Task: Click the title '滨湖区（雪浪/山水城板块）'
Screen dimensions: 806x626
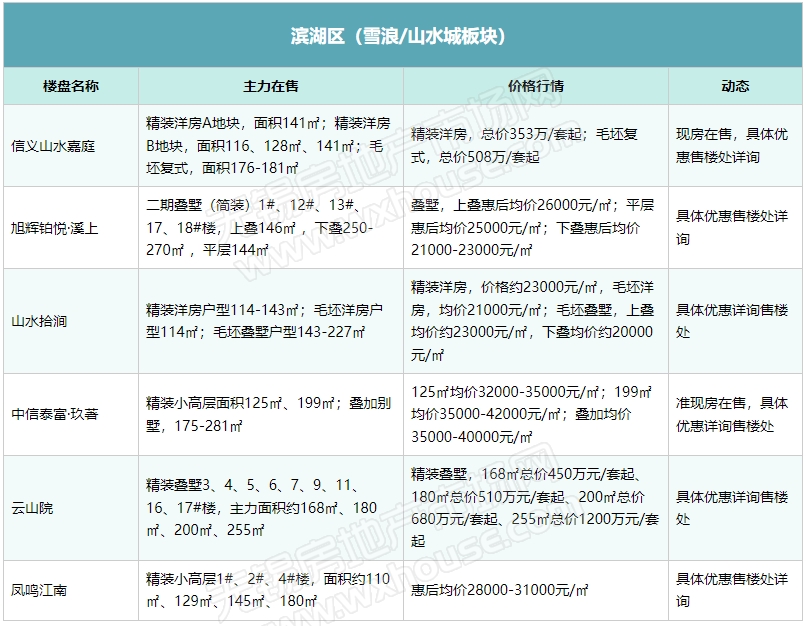Action: point(398,36)
